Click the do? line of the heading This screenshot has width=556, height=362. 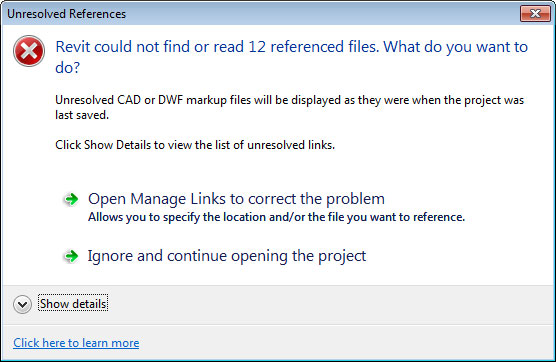[x=67, y=67]
